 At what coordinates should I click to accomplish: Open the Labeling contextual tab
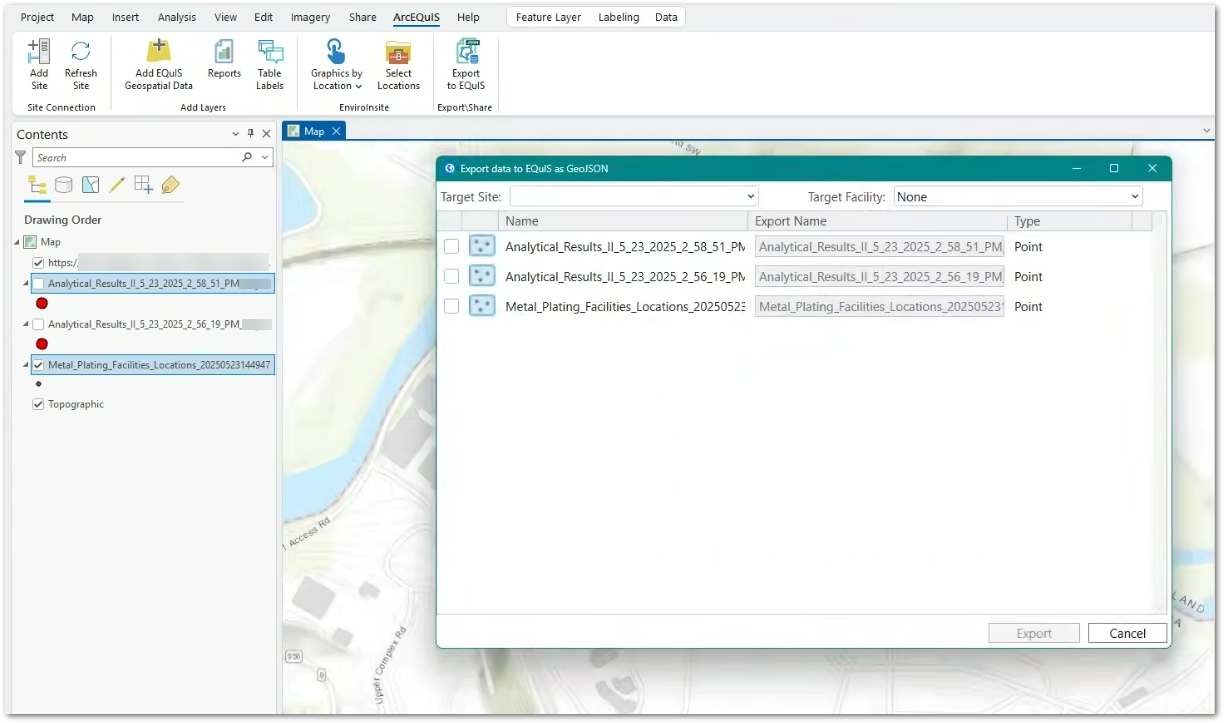[x=618, y=17]
